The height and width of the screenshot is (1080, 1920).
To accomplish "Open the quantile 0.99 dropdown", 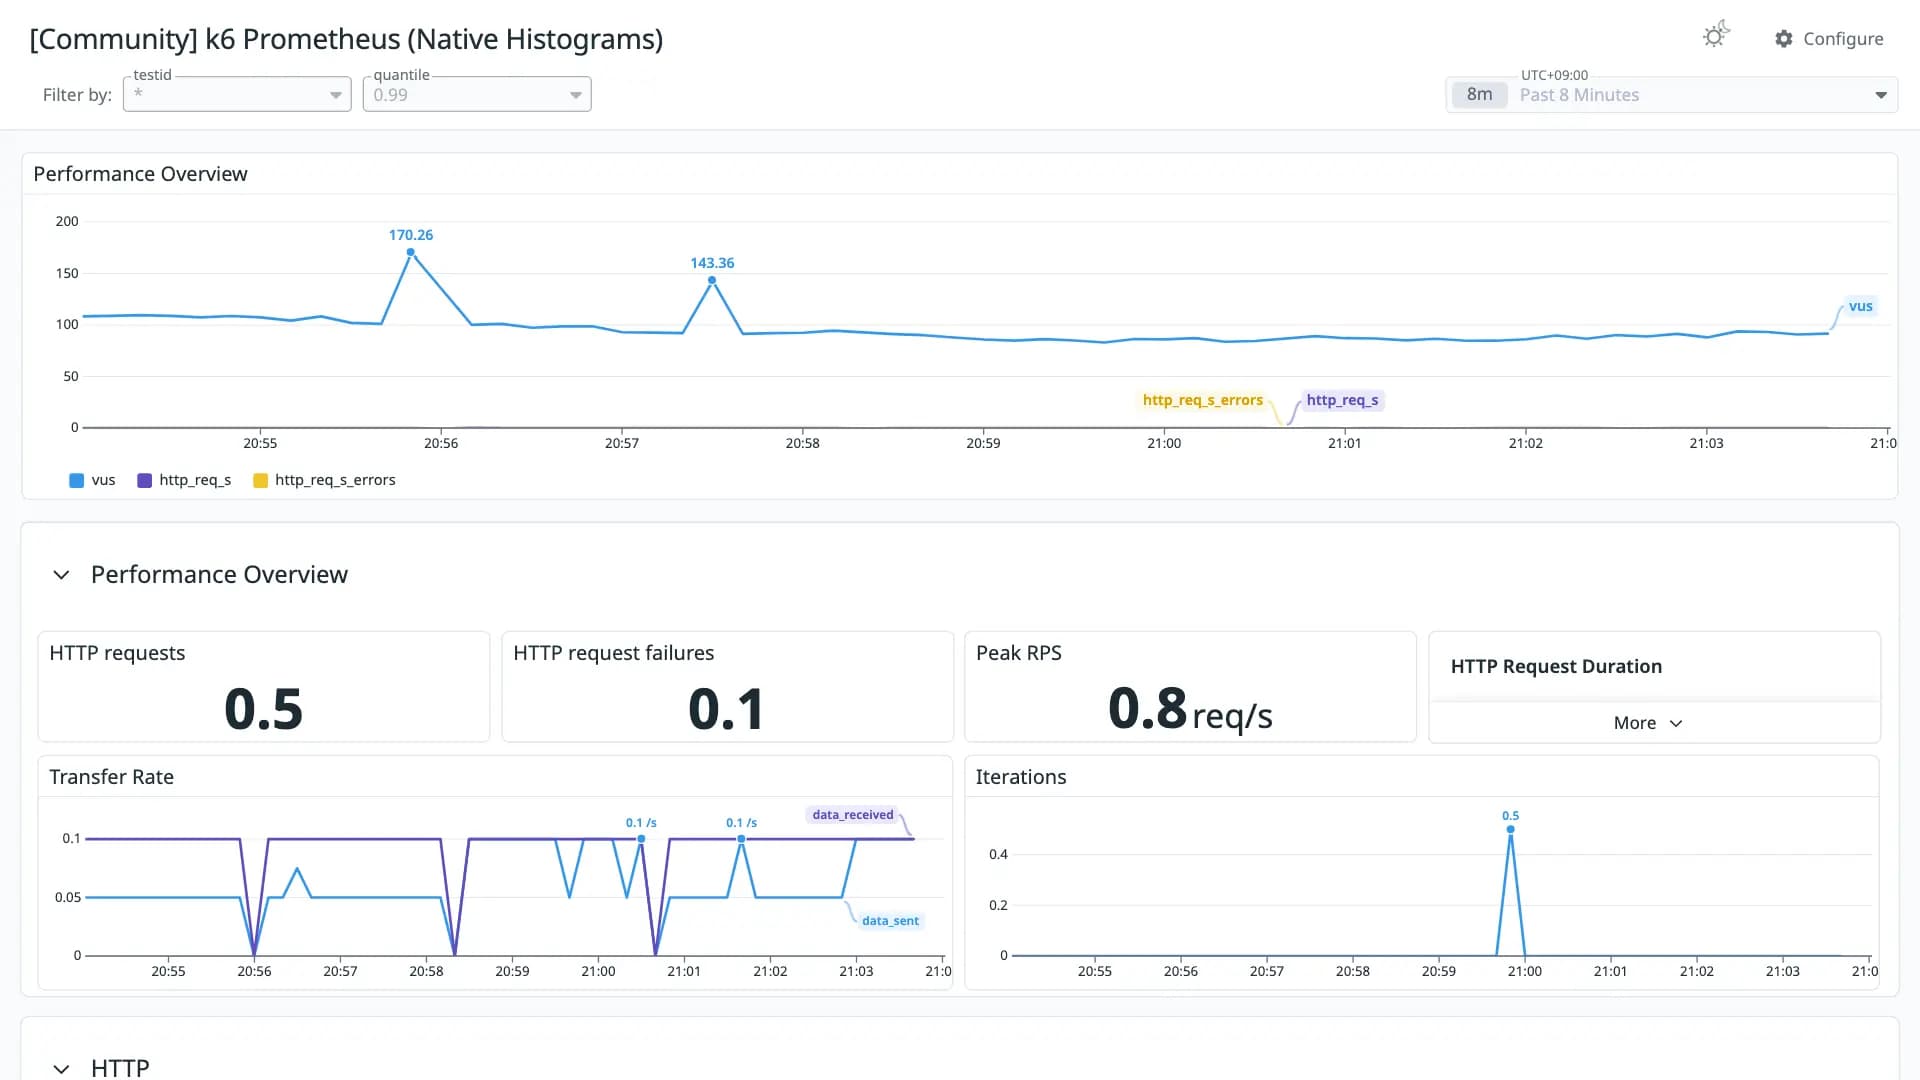I will coord(477,94).
